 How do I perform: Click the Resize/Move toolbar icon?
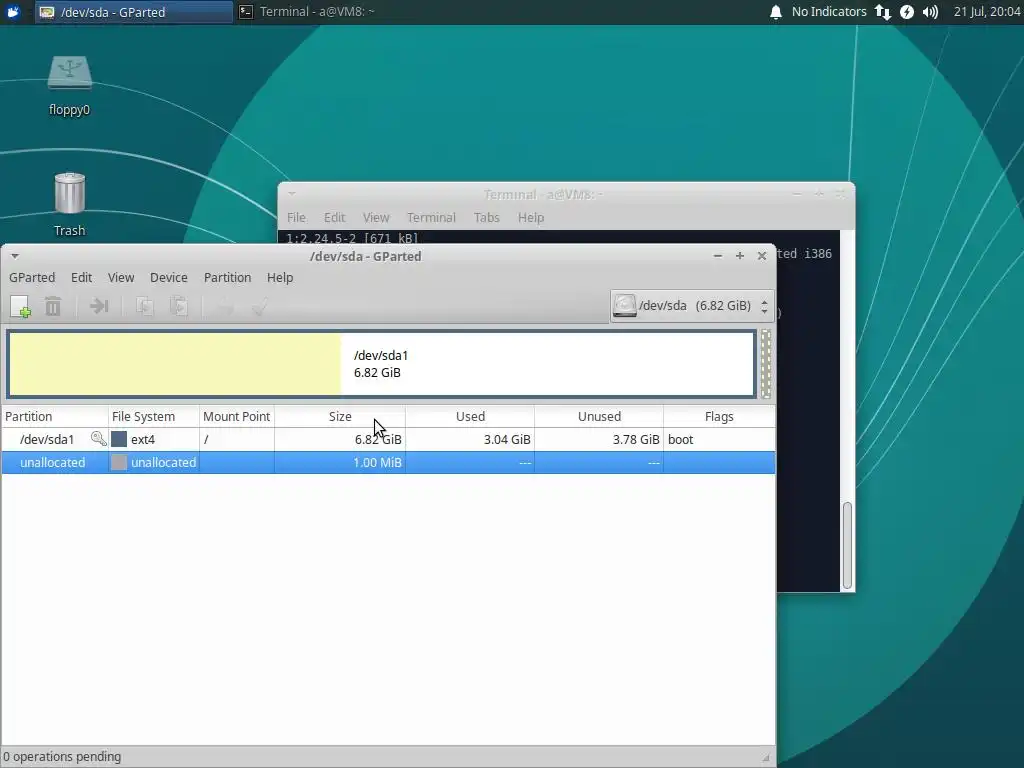pos(99,306)
